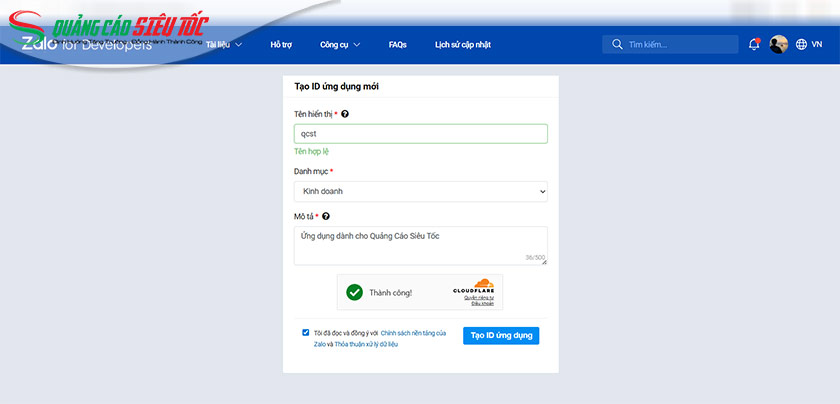Go to the FAQs page

[397, 45]
